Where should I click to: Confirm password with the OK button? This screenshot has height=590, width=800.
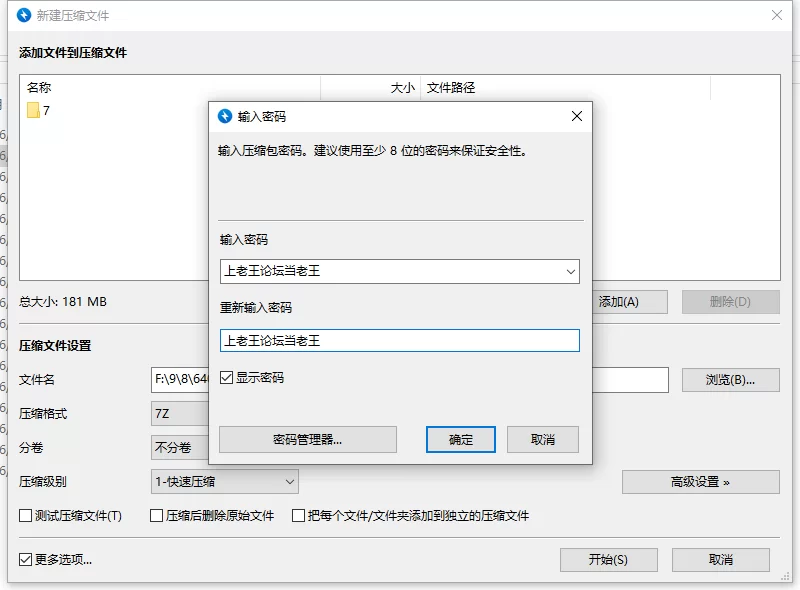pos(461,439)
